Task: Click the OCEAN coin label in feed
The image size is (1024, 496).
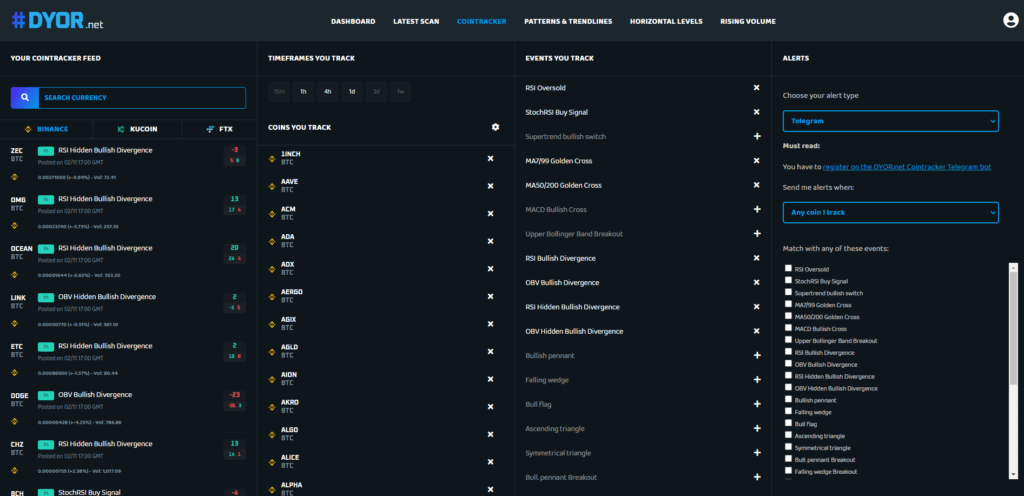Action: 22,249
